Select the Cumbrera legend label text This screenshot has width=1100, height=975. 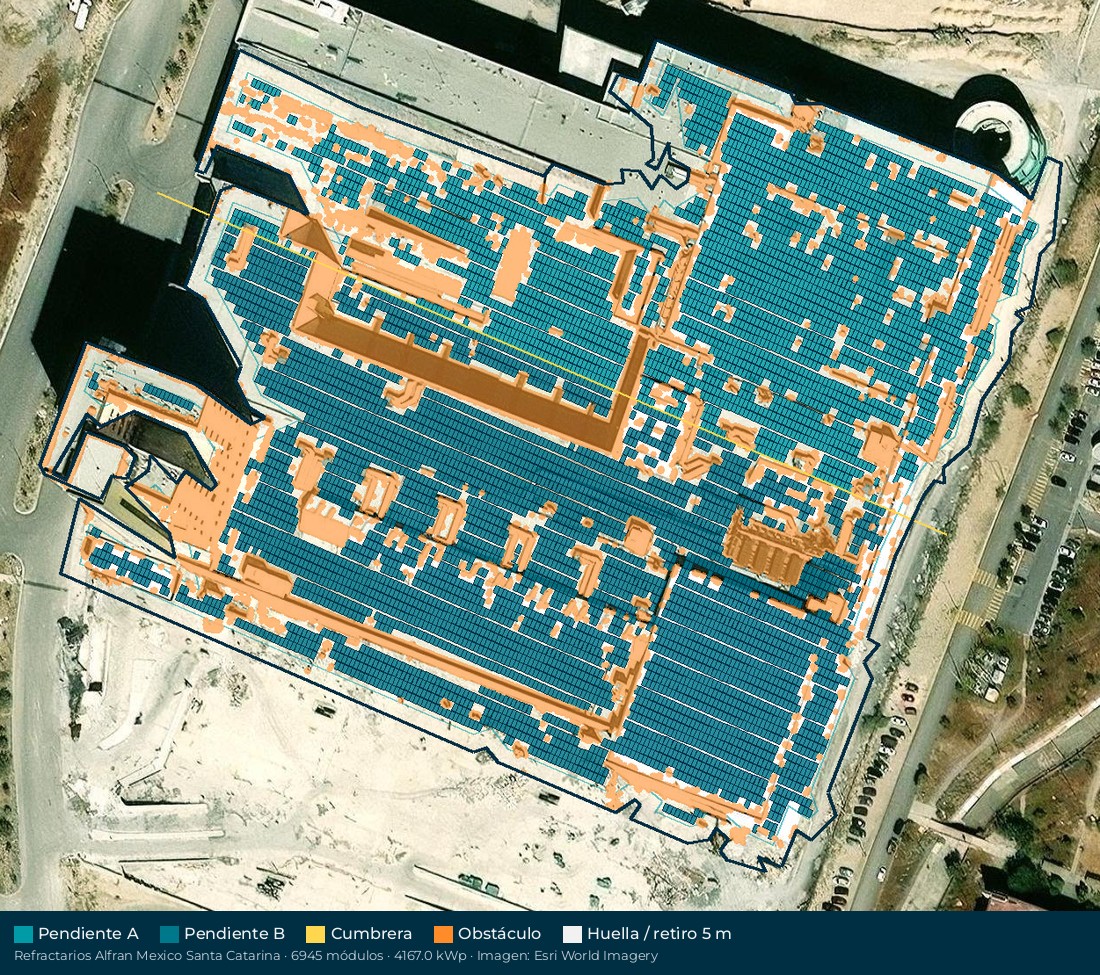point(371,934)
